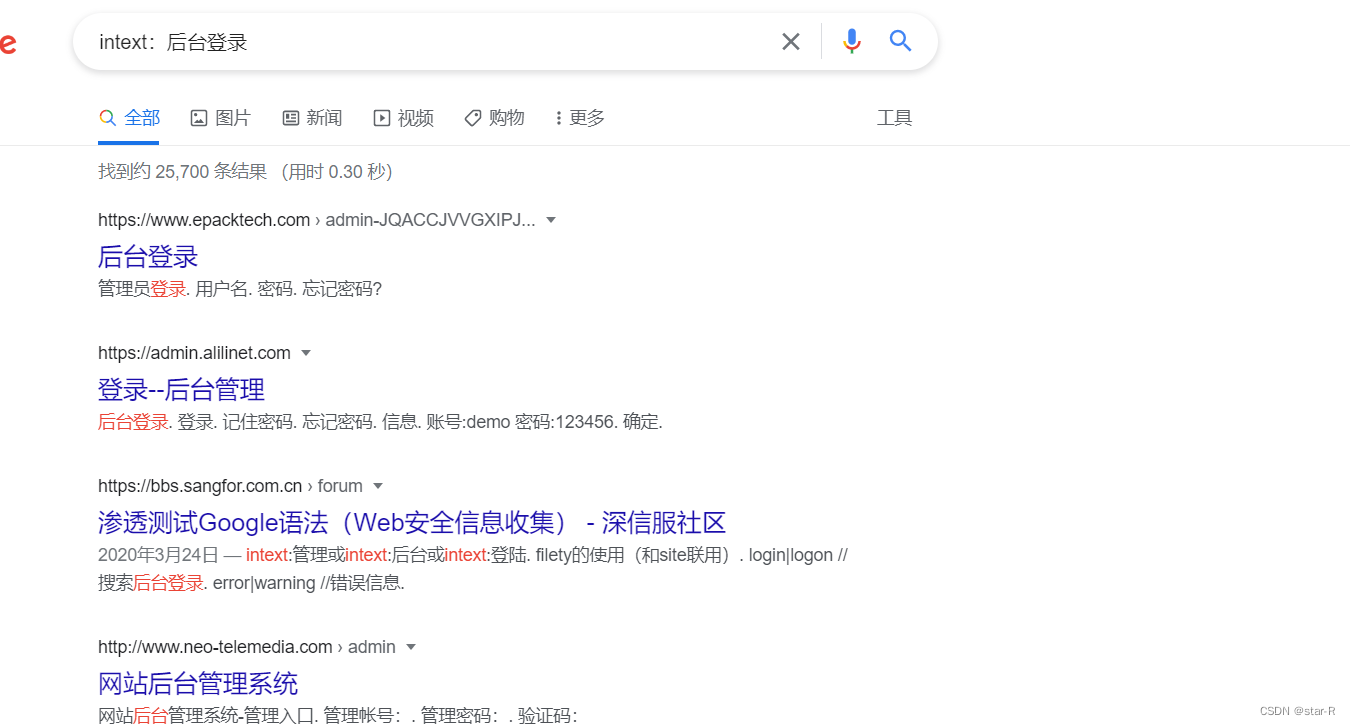Click snippet 网站后台管理系统-管理入口
The width and height of the screenshot is (1350, 725).
(x=338, y=716)
